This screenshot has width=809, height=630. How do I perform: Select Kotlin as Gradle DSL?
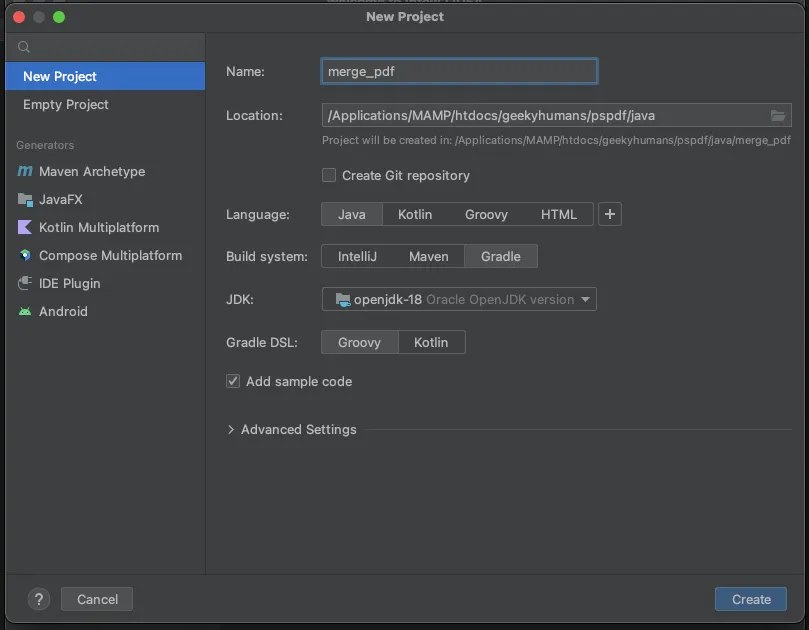coord(431,342)
